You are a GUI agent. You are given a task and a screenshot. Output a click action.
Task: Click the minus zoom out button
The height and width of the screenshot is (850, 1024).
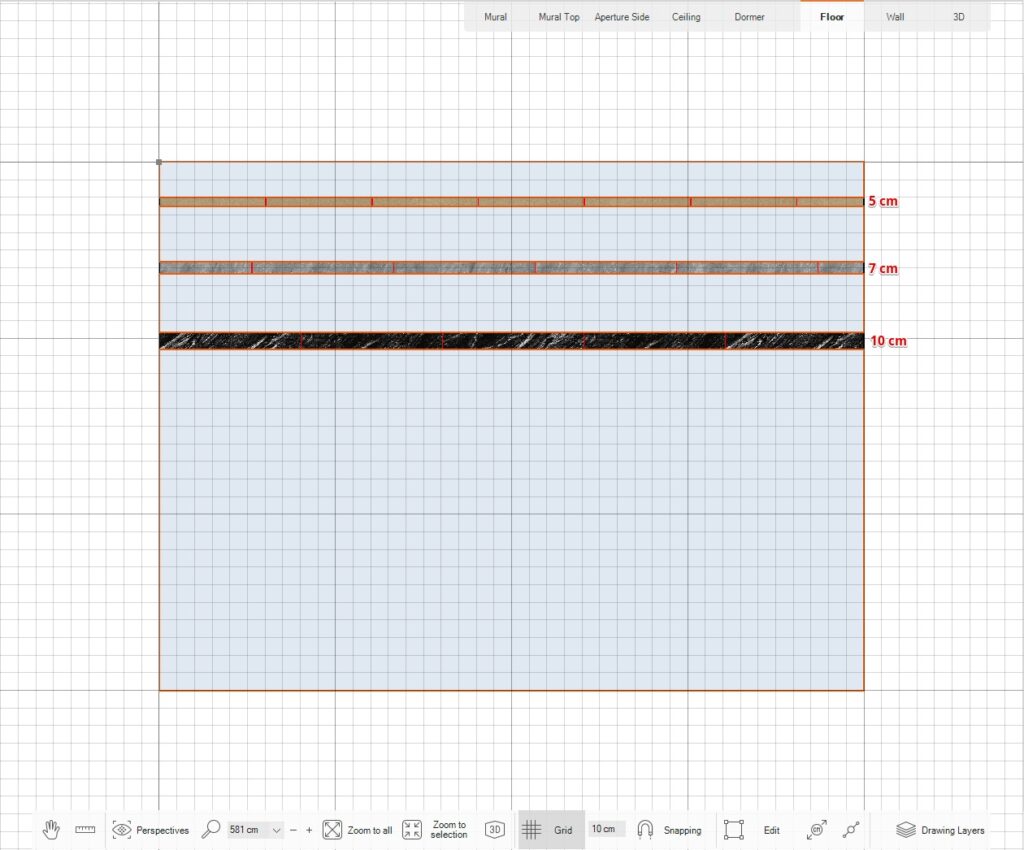pyautogui.click(x=294, y=830)
